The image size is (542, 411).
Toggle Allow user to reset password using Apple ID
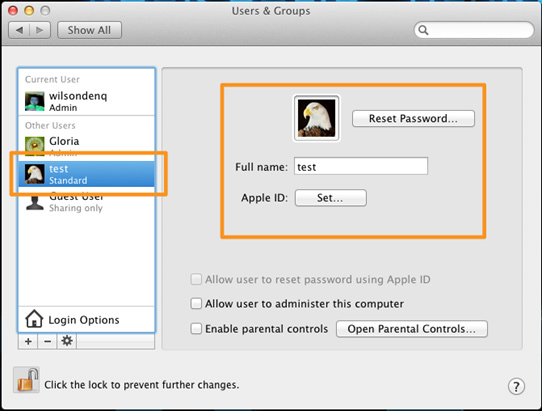(x=196, y=279)
